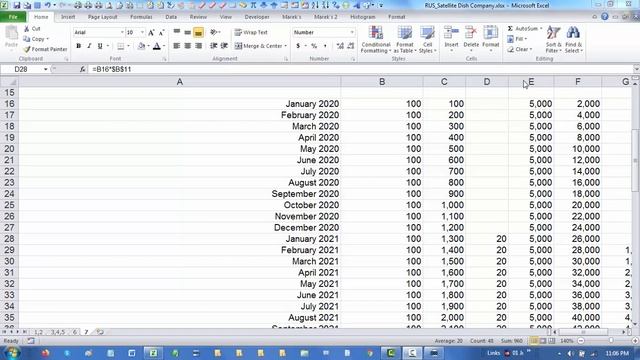The width and height of the screenshot is (640, 360).
Task: Open the Windows Start menu
Action: coord(13,353)
